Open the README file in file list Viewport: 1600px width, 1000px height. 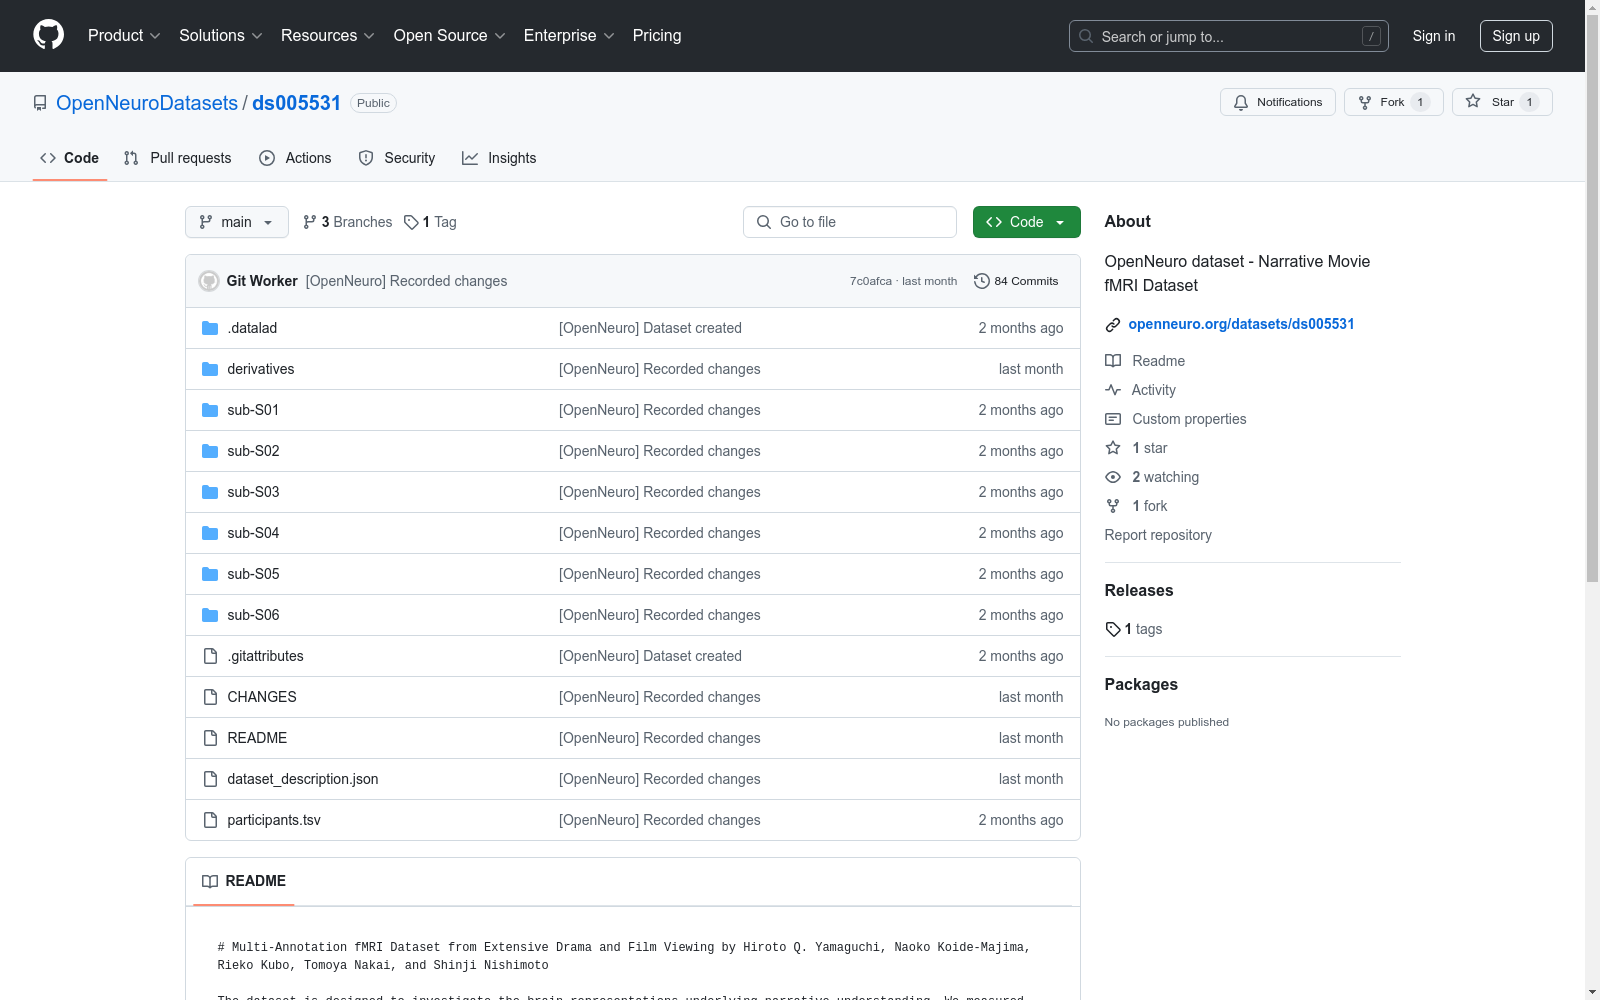pyautogui.click(x=257, y=738)
